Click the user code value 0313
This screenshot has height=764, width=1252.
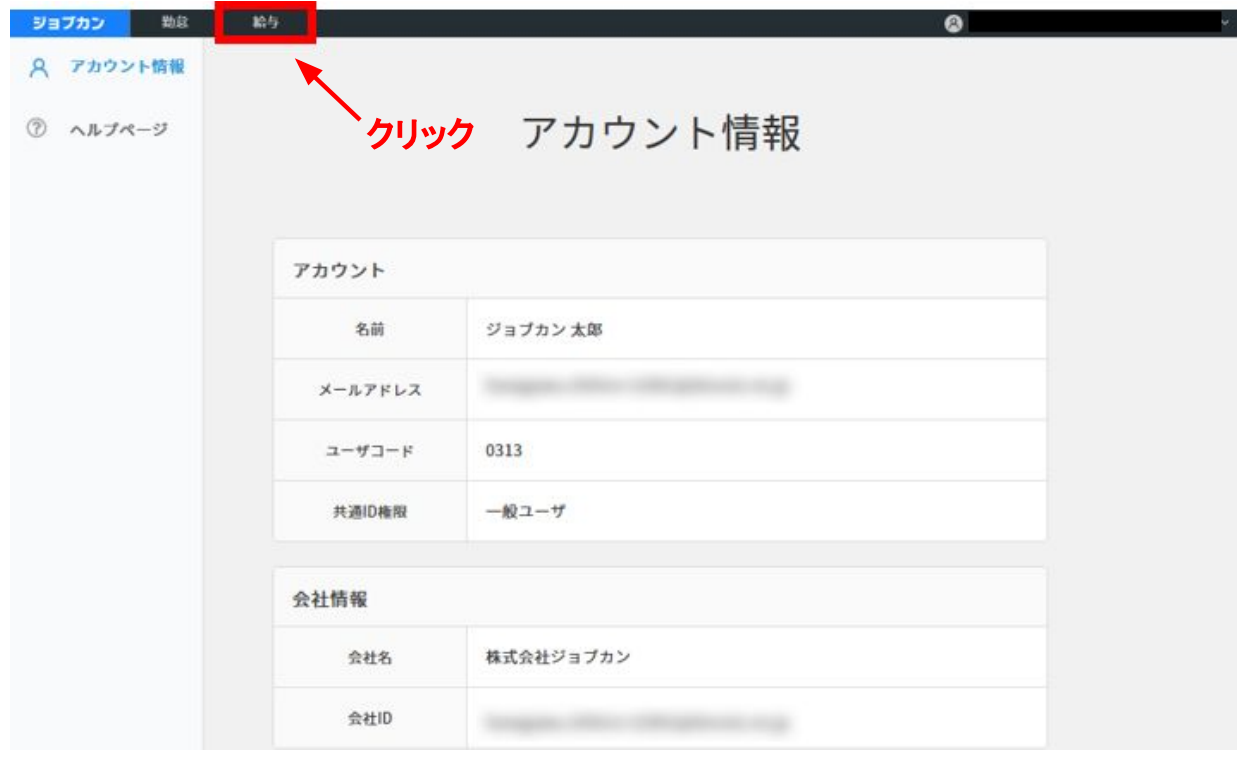[x=503, y=450]
